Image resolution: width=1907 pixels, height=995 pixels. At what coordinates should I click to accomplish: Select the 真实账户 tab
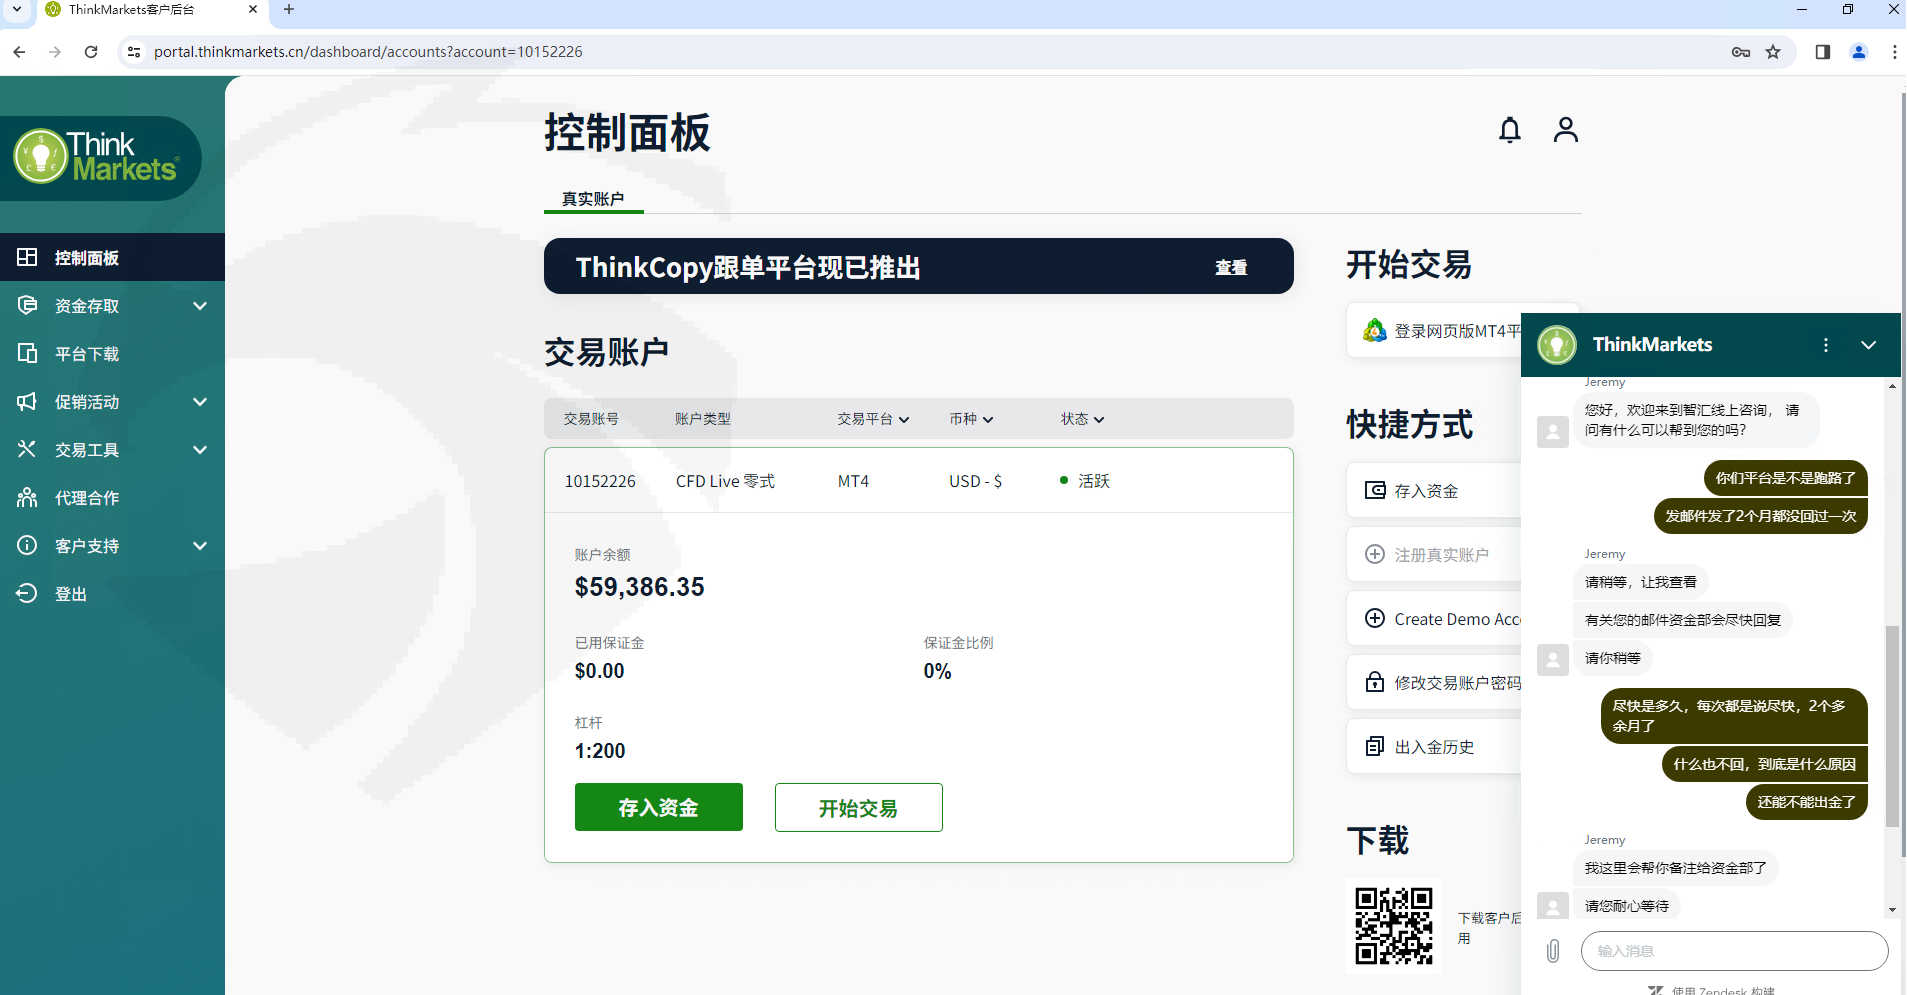[593, 199]
